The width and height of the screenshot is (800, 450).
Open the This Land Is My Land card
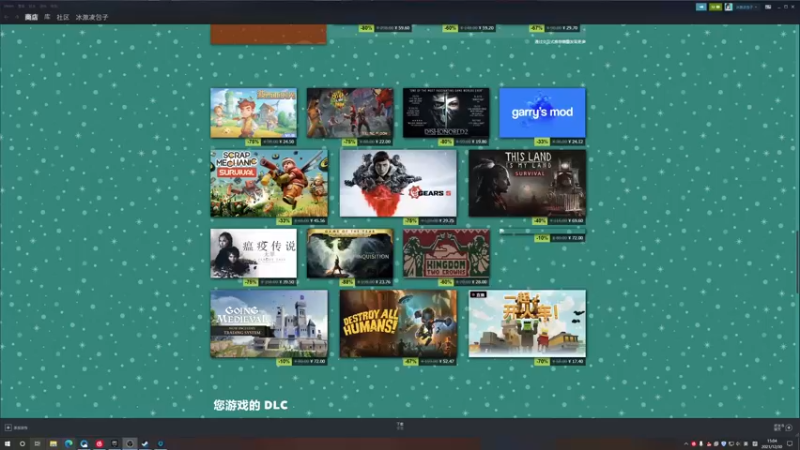(x=528, y=183)
